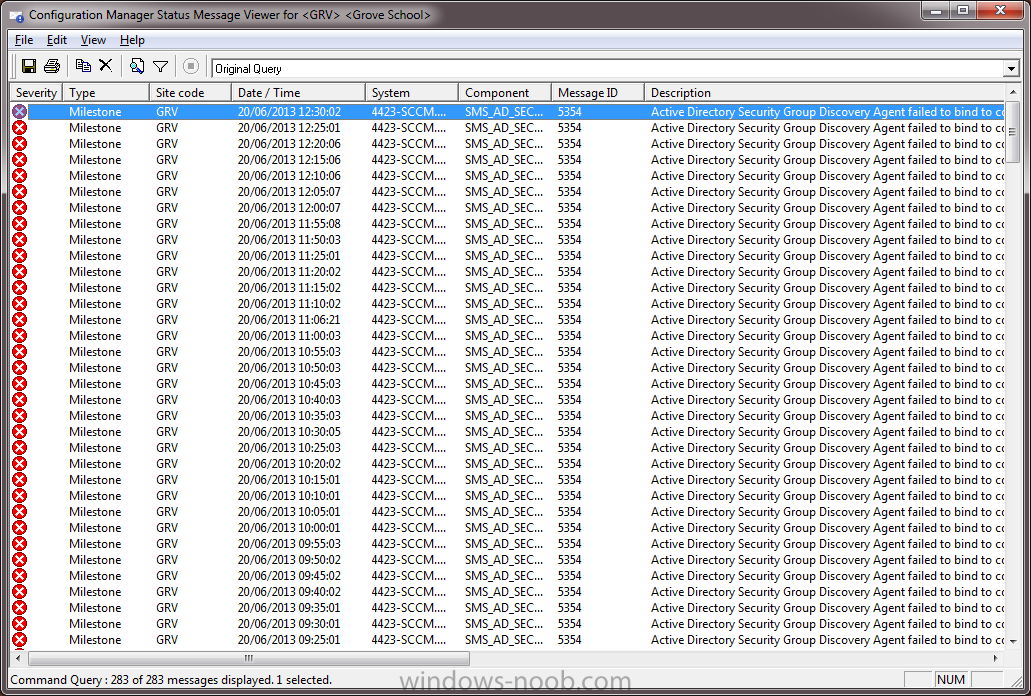Select date cell 20/06/2013 10:45:03
This screenshot has width=1031, height=696.
pos(289,383)
